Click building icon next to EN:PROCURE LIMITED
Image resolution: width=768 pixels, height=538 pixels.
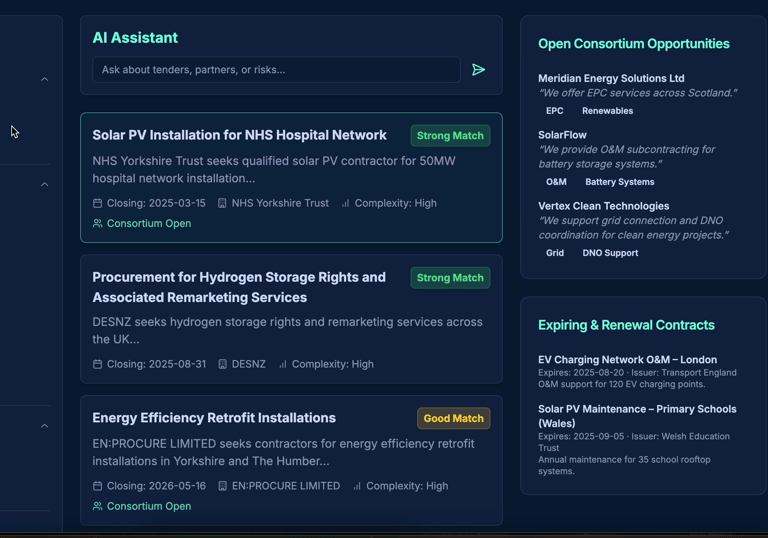222,486
